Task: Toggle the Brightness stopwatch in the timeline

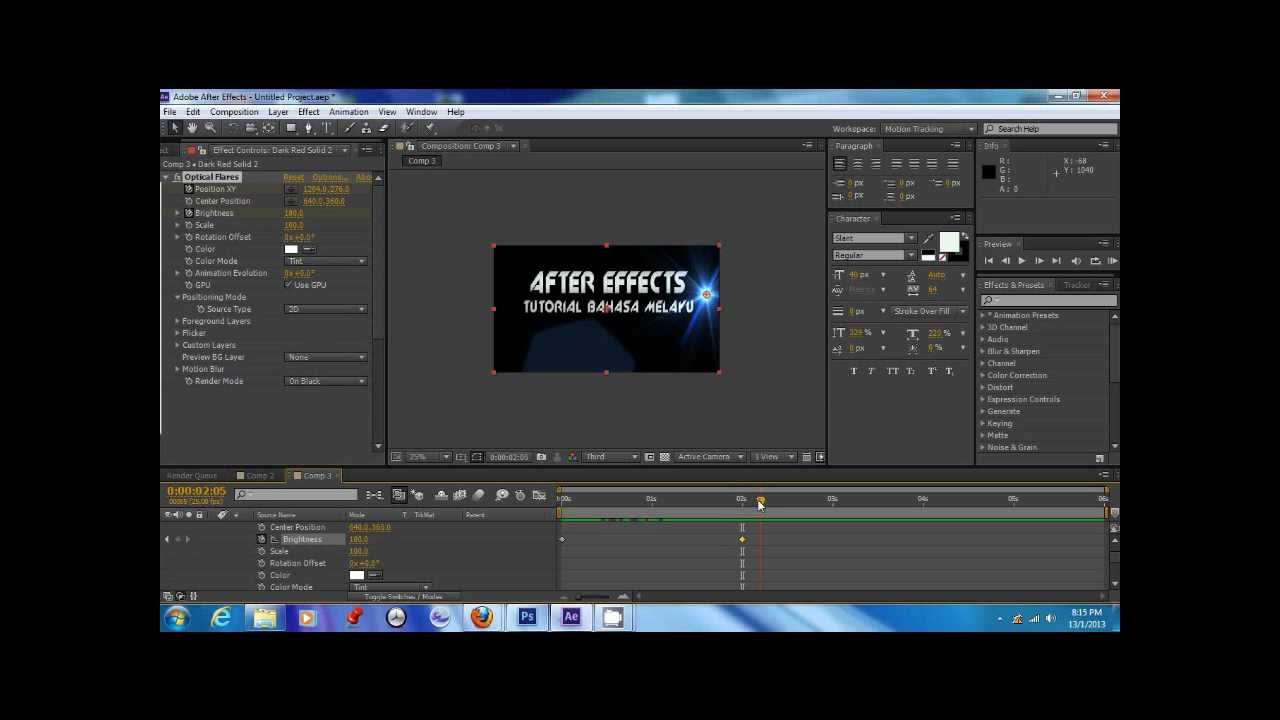Action: (262, 539)
